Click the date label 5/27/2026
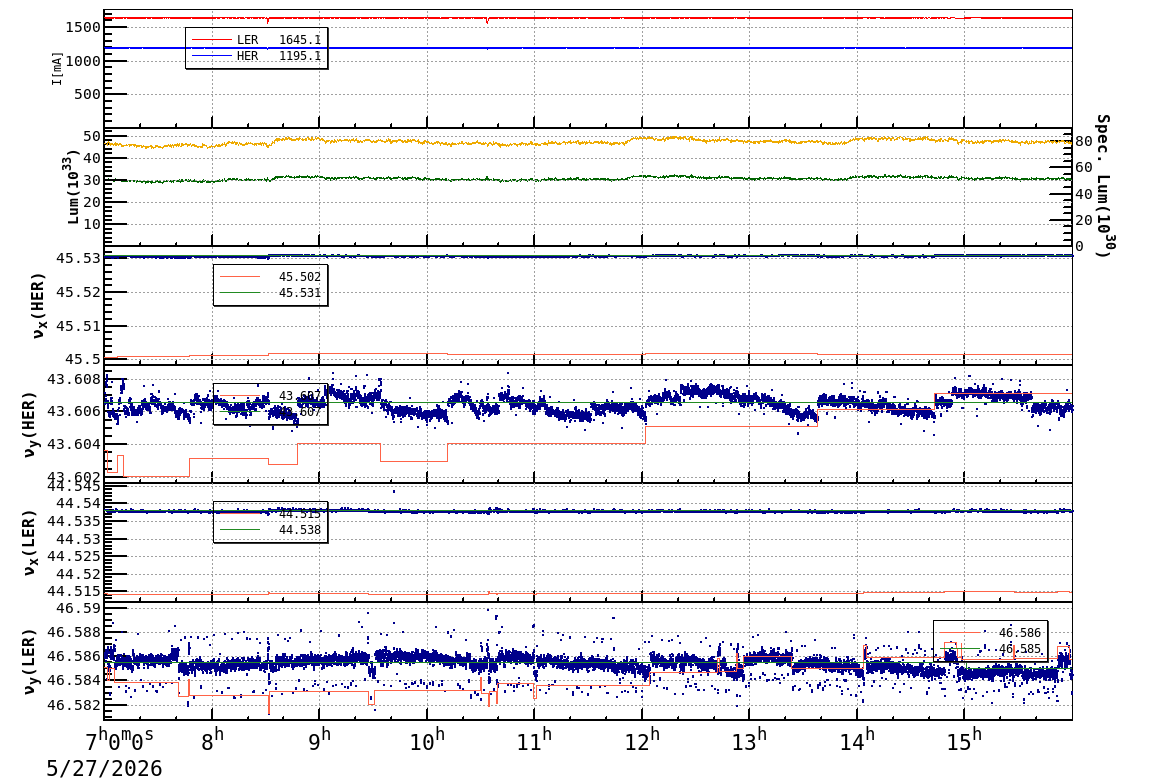 click(104, 769)
